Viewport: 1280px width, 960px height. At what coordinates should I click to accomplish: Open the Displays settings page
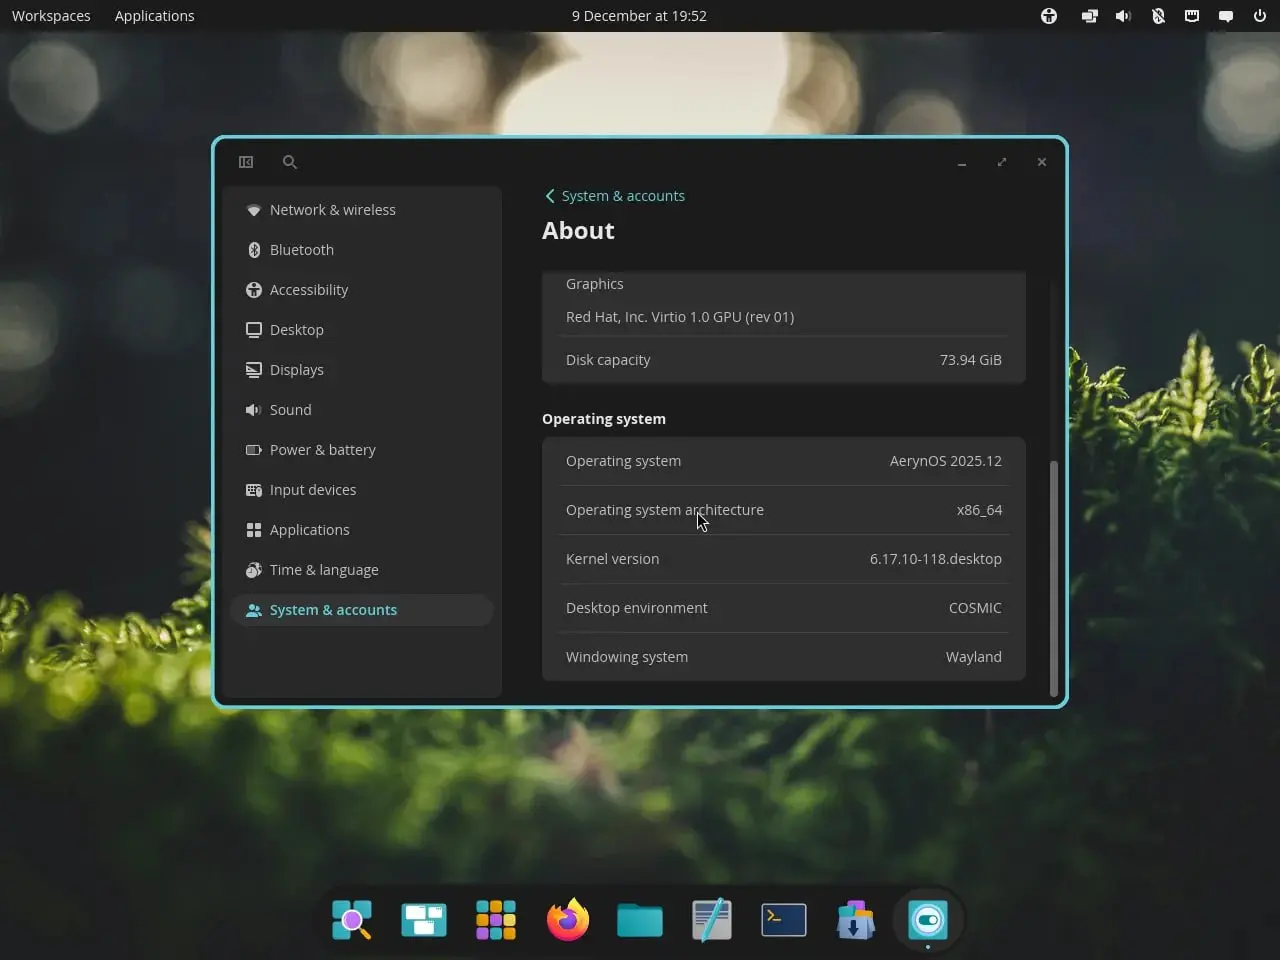pyautogui.click(x=296, y=370)
